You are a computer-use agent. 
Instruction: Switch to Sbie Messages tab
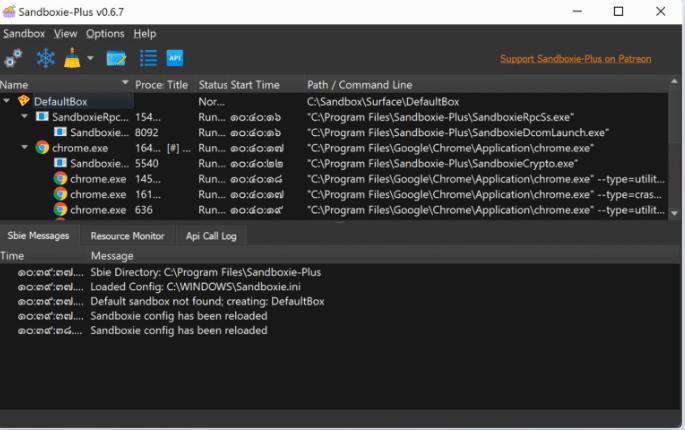(38, 236)
